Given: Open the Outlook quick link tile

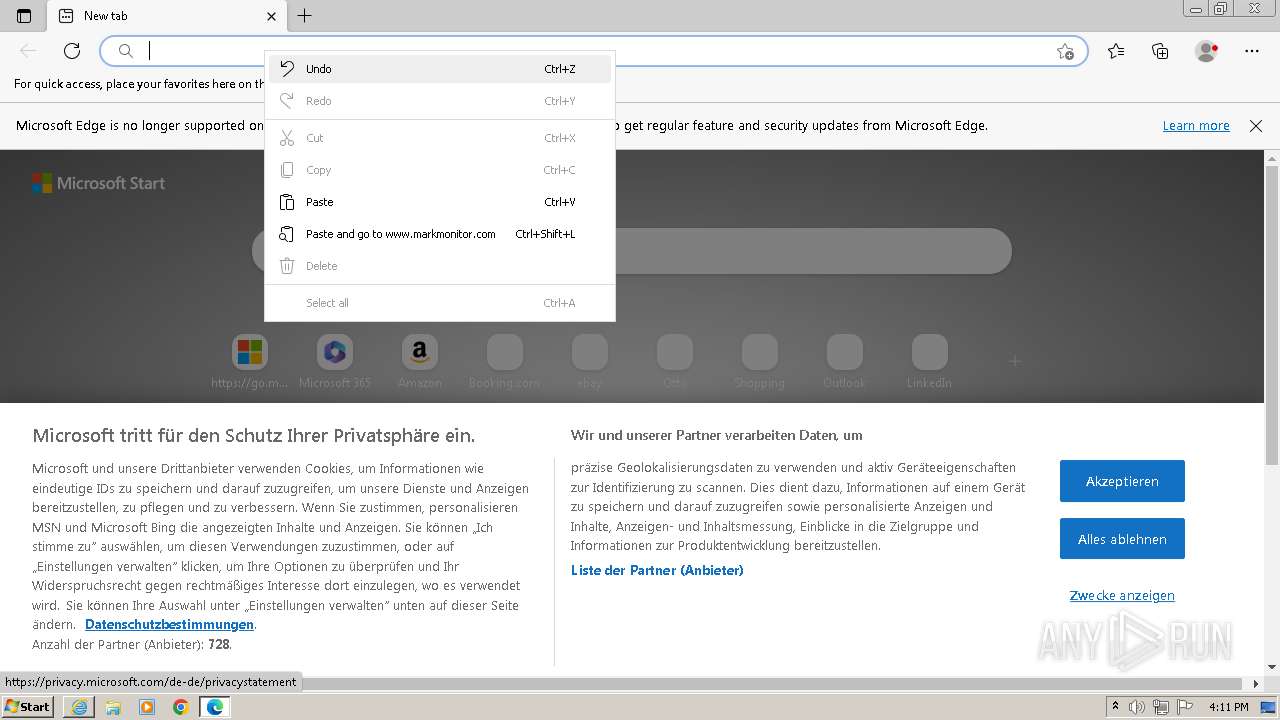Looking at the screenshot, I should (845, 362).
